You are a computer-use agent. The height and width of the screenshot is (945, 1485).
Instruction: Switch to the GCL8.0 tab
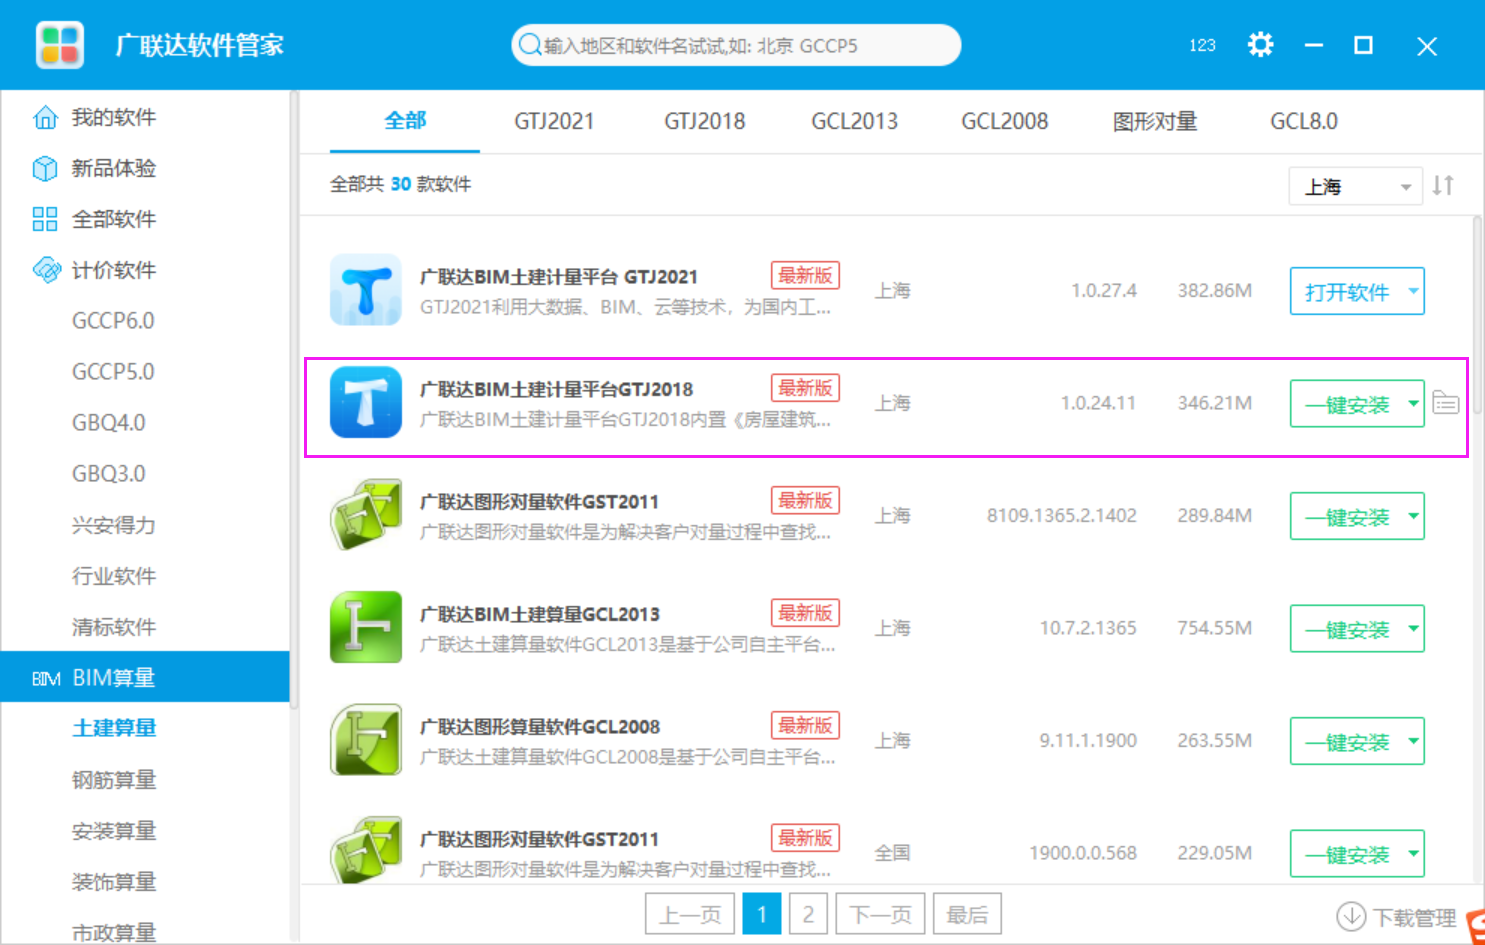(x=1304, y=121)
